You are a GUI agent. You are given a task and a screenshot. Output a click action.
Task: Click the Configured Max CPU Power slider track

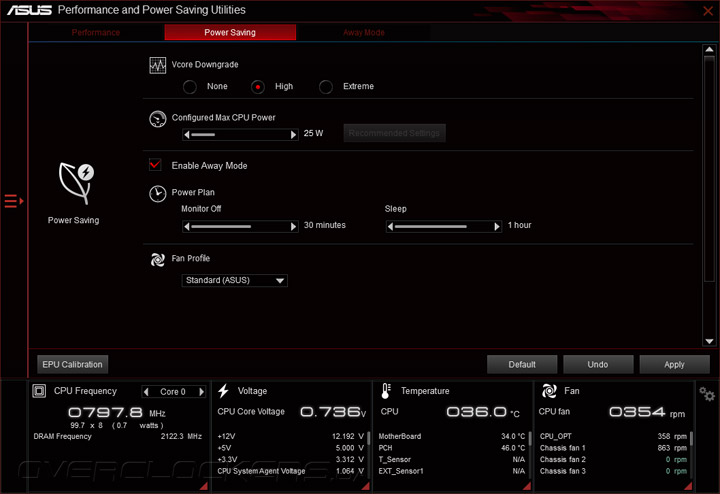pos(240,135)
